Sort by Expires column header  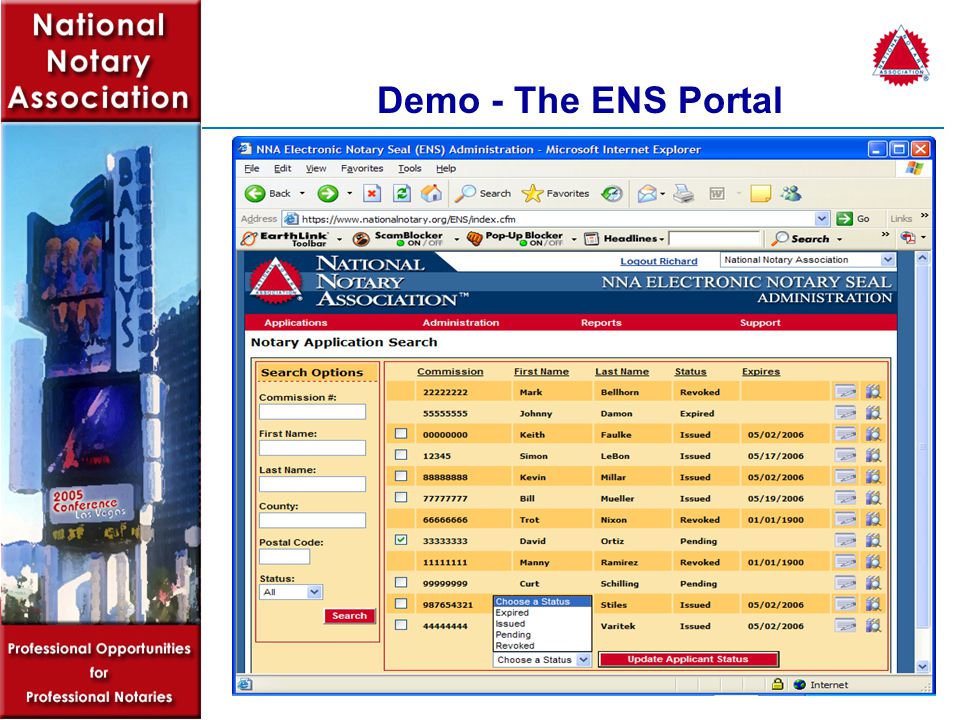761,372
